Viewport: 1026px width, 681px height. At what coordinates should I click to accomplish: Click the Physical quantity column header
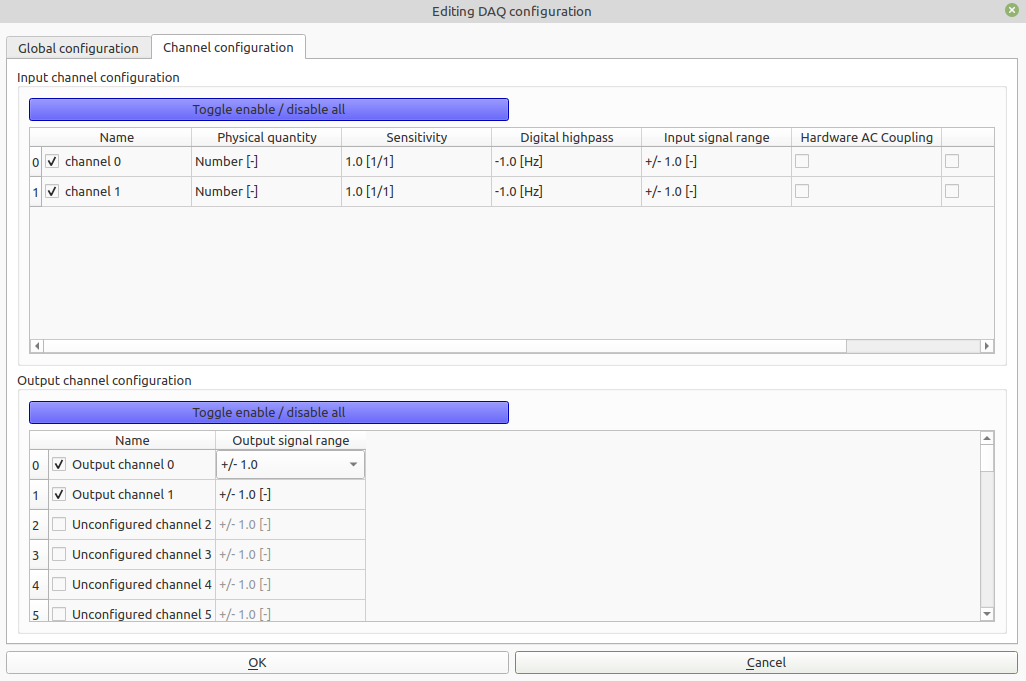[x=266, y=137]
